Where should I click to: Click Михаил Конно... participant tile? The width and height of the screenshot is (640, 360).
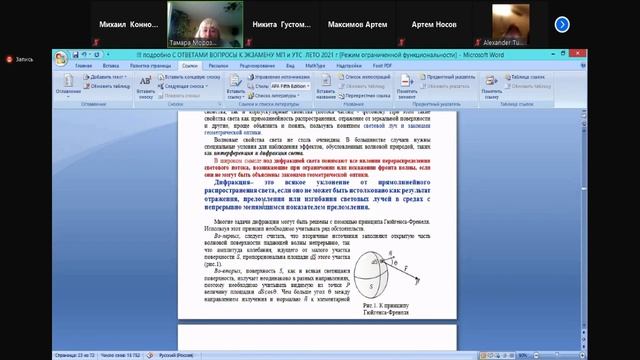pos(129,24)
